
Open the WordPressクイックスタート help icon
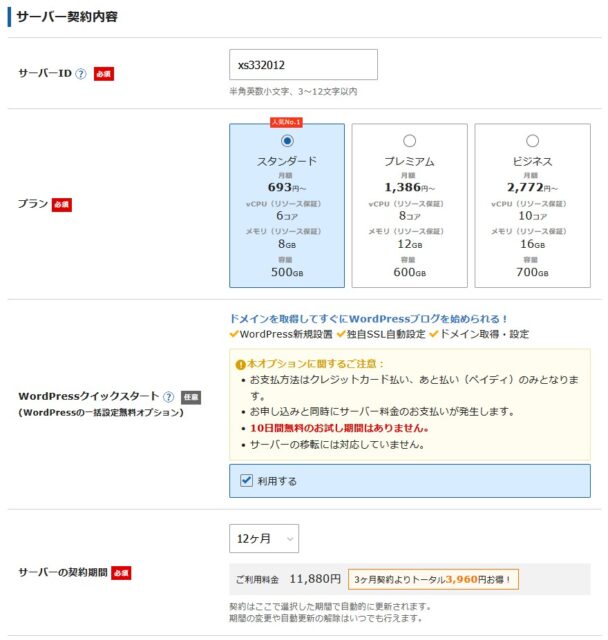(x=168, y=396)
